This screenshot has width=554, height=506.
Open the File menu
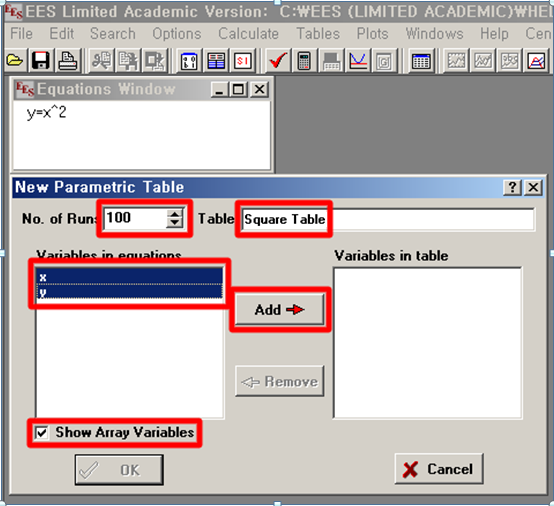[x=21, y=34]
